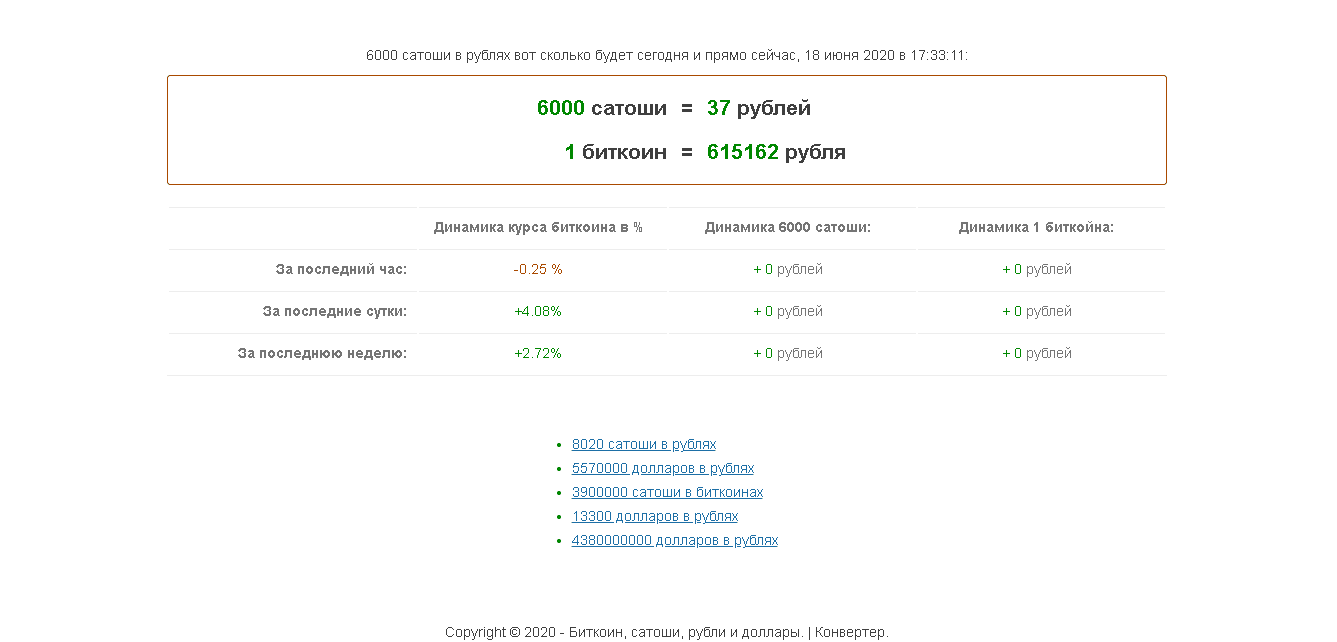Click the "1 биткоин" label
Image resolution: width=1337 pixels, height=642 pixels.
615,152
